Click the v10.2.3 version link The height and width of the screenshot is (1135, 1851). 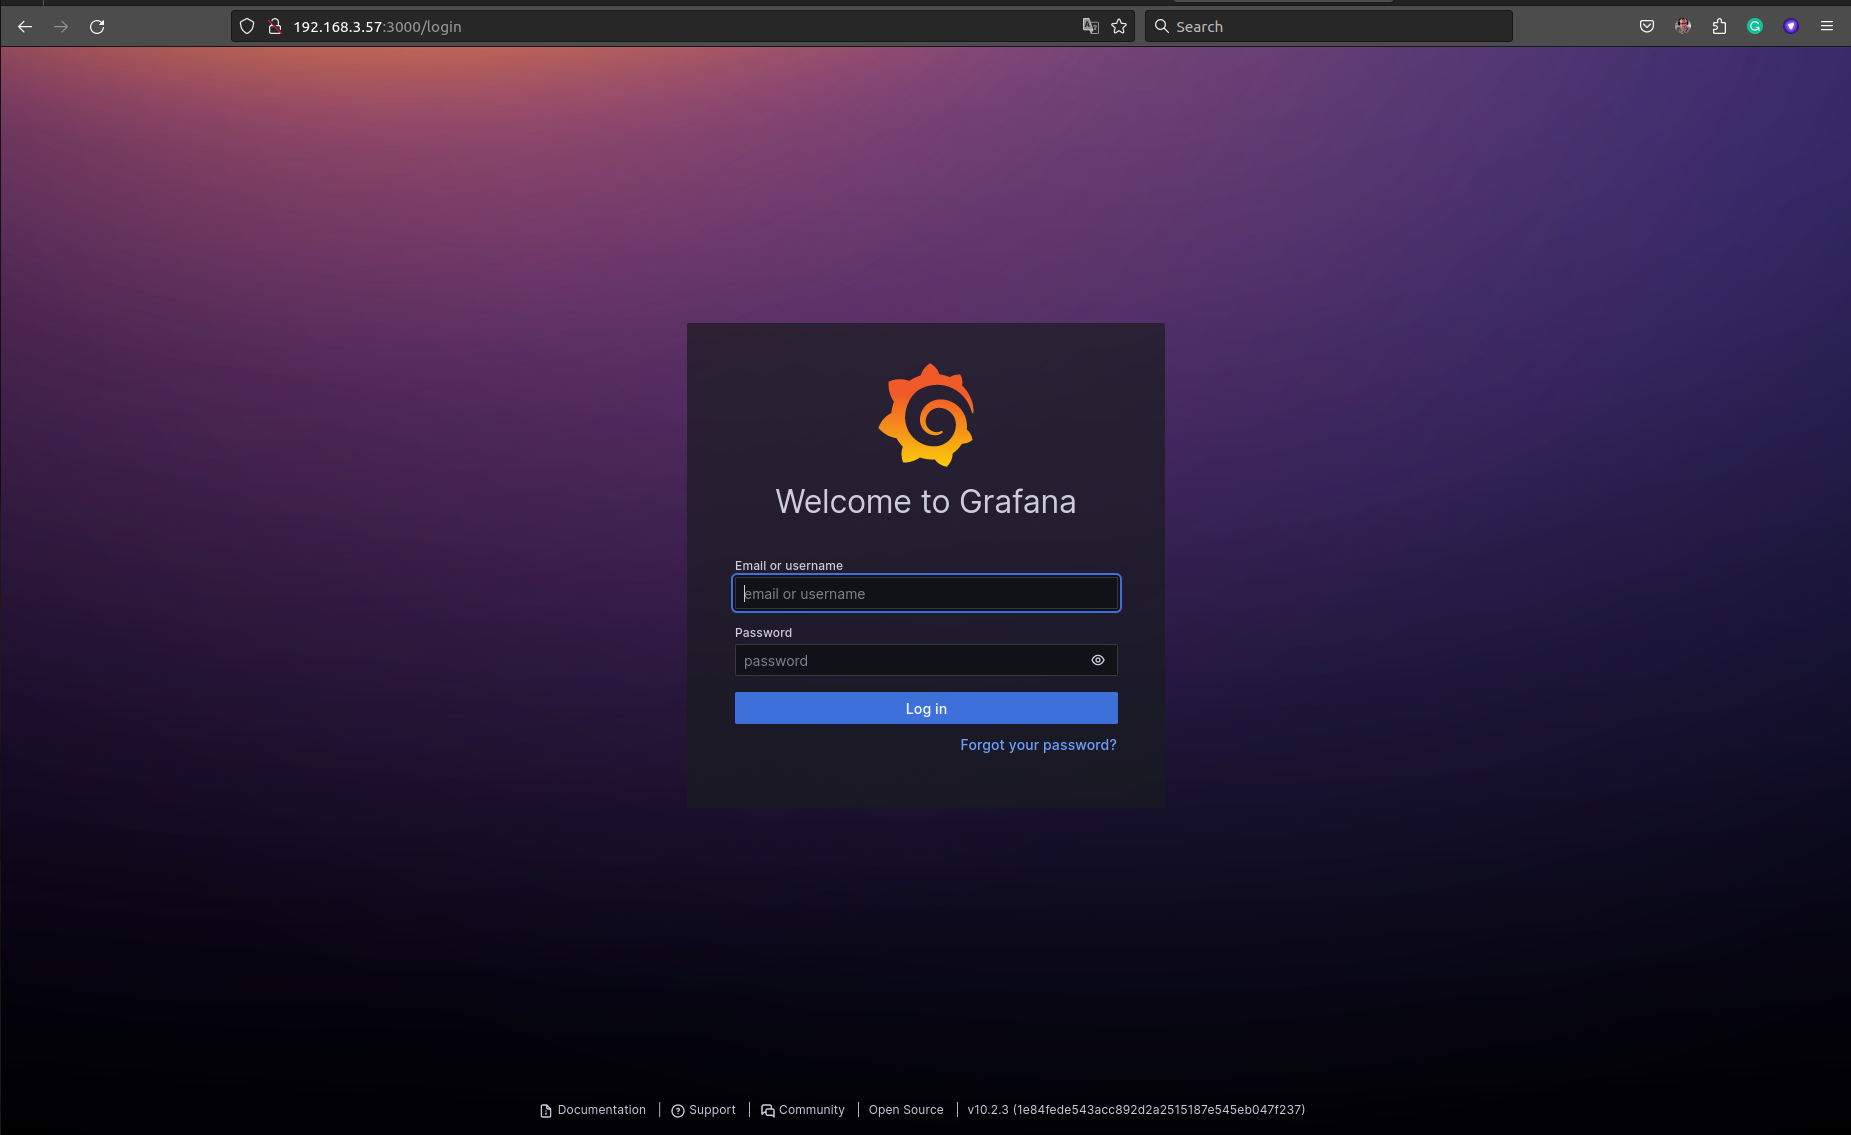(x=1136, y=1110)
